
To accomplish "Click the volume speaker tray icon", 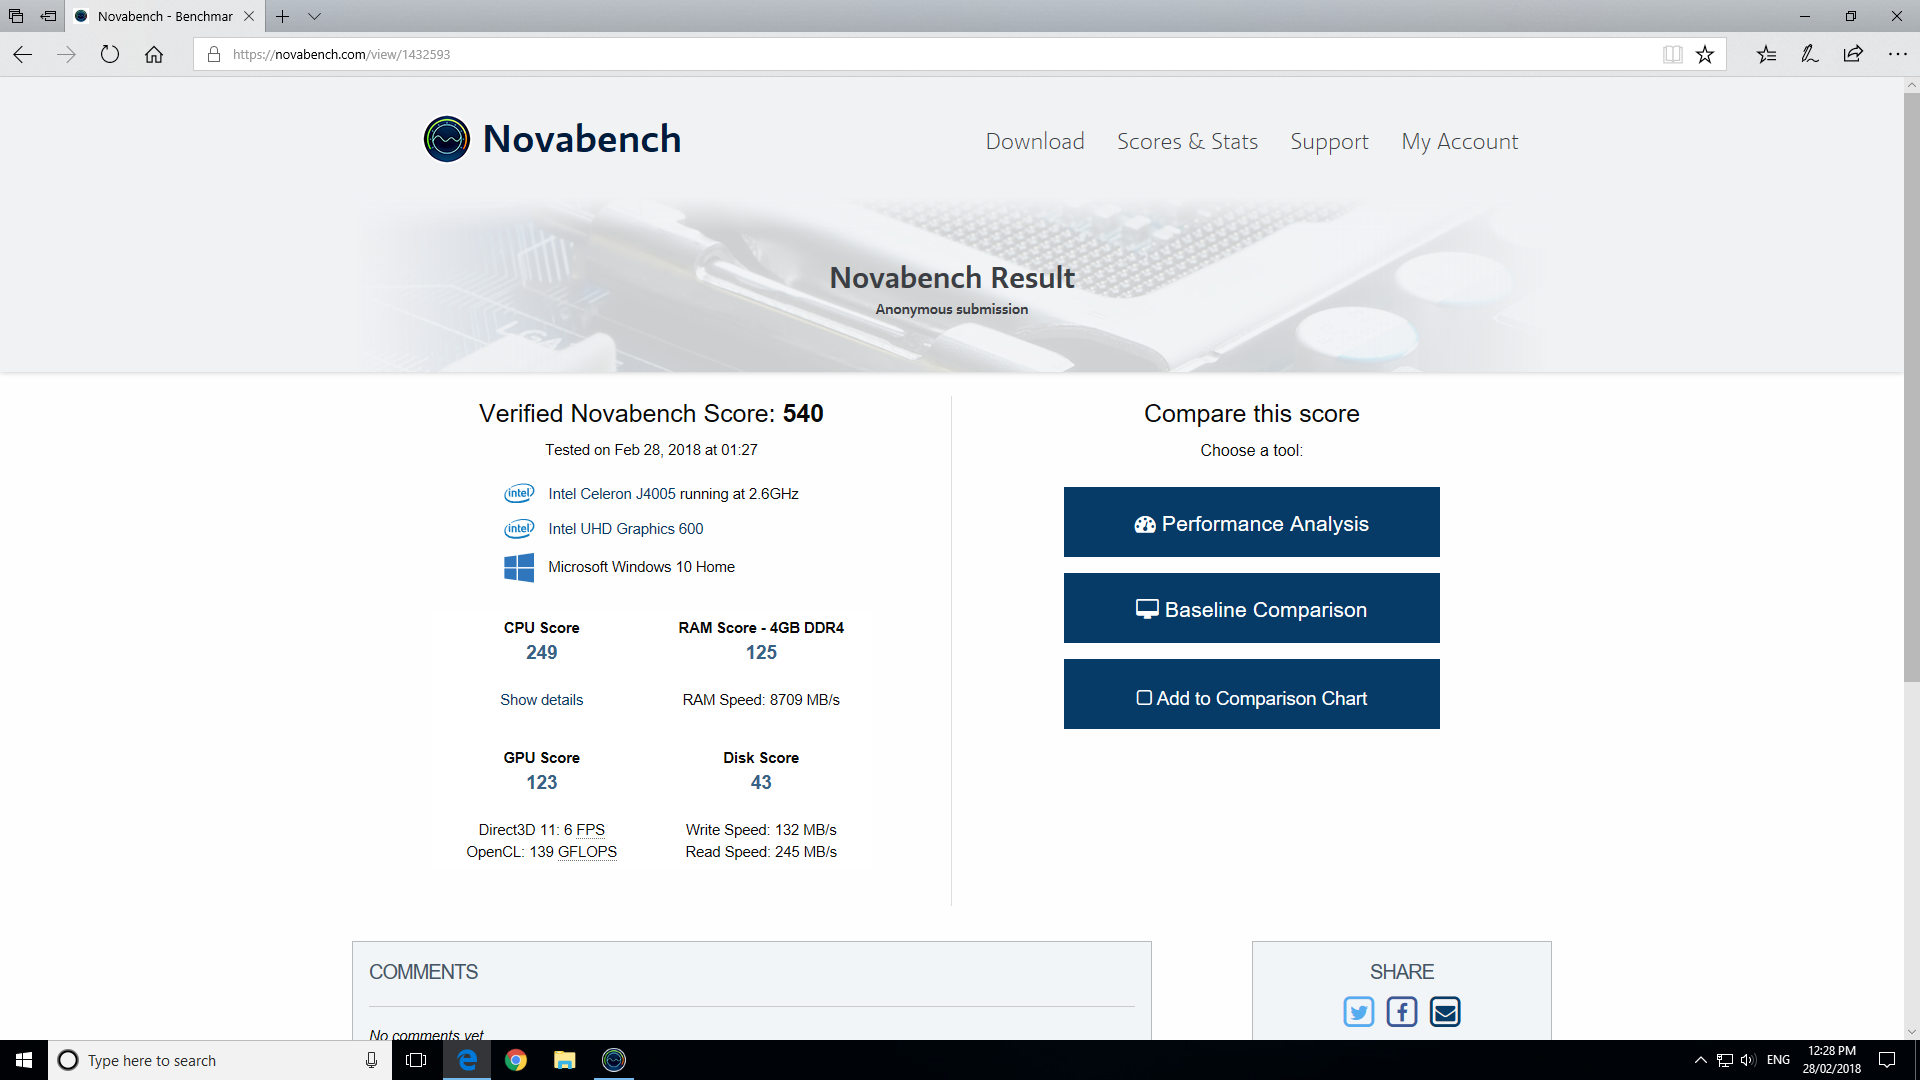I will pos(1748,1060).
